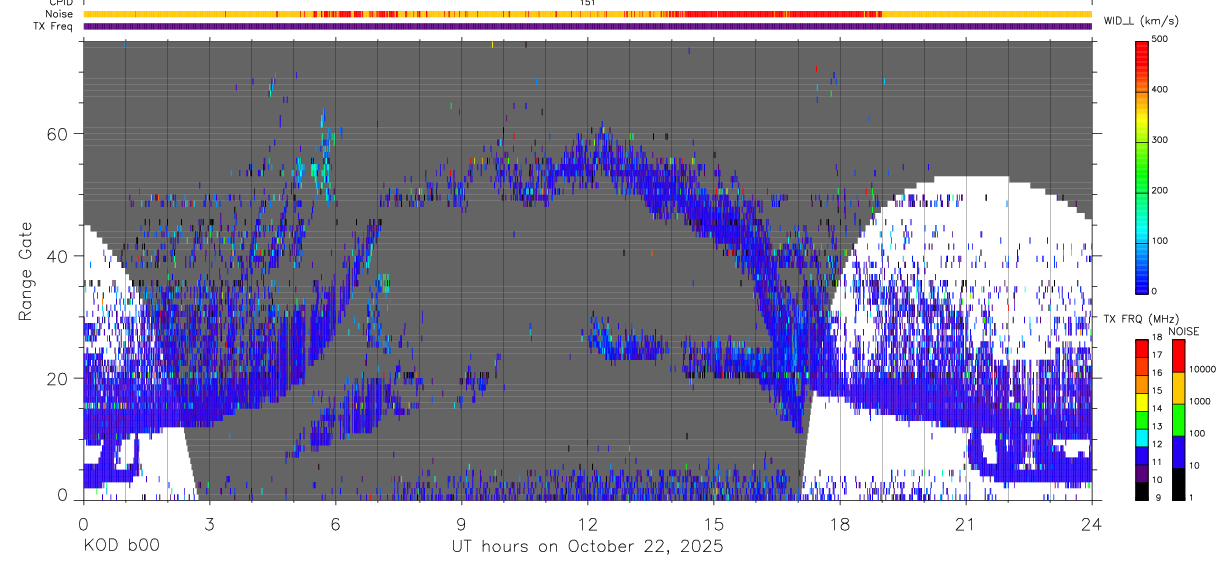Click the '9' tick on UT hours axis
This screenshot has height=567, width=1228.
tap(461, 525)
